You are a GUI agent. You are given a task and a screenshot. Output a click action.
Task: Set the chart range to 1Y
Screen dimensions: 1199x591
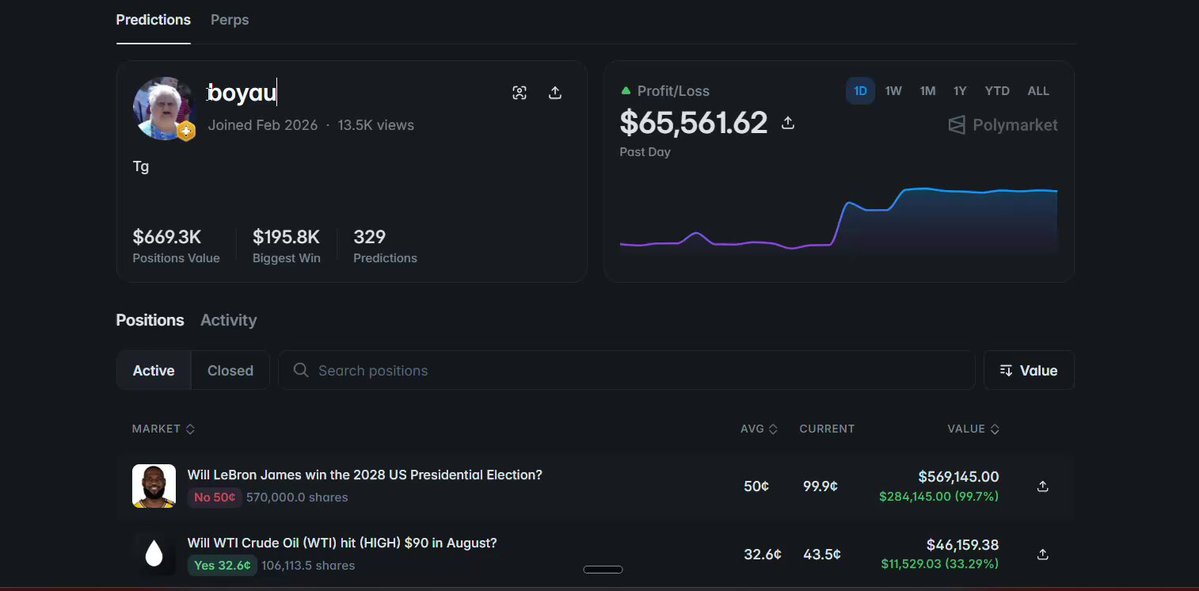pos(960,91)
